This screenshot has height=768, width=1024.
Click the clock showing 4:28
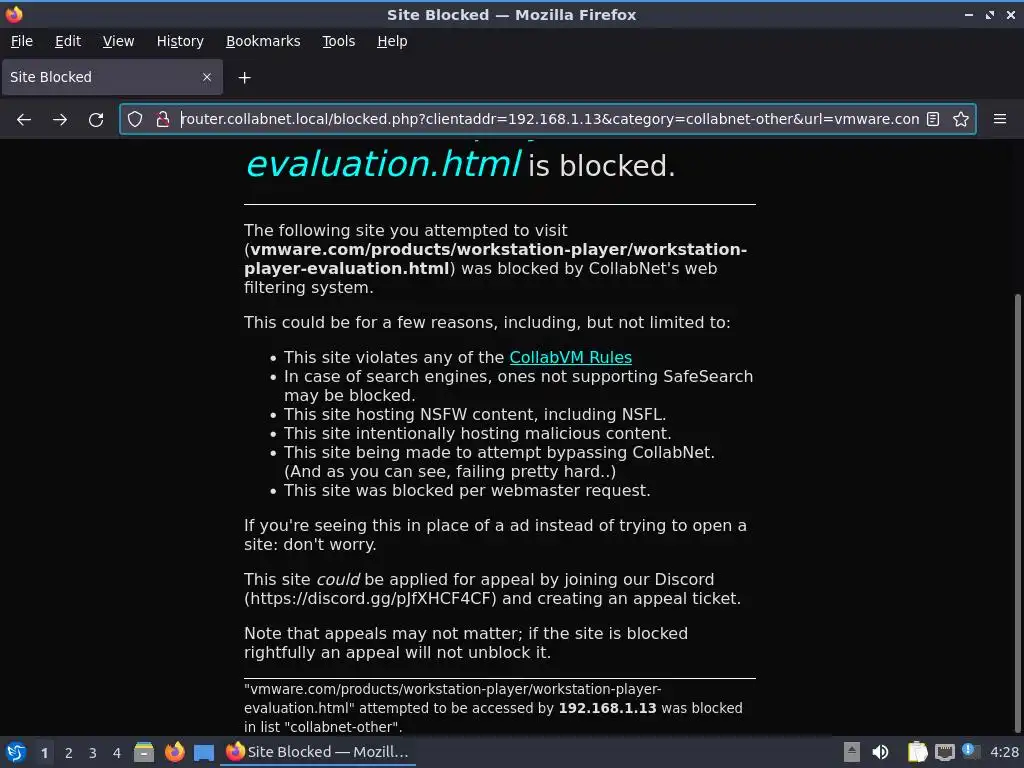pos(1004,752)
